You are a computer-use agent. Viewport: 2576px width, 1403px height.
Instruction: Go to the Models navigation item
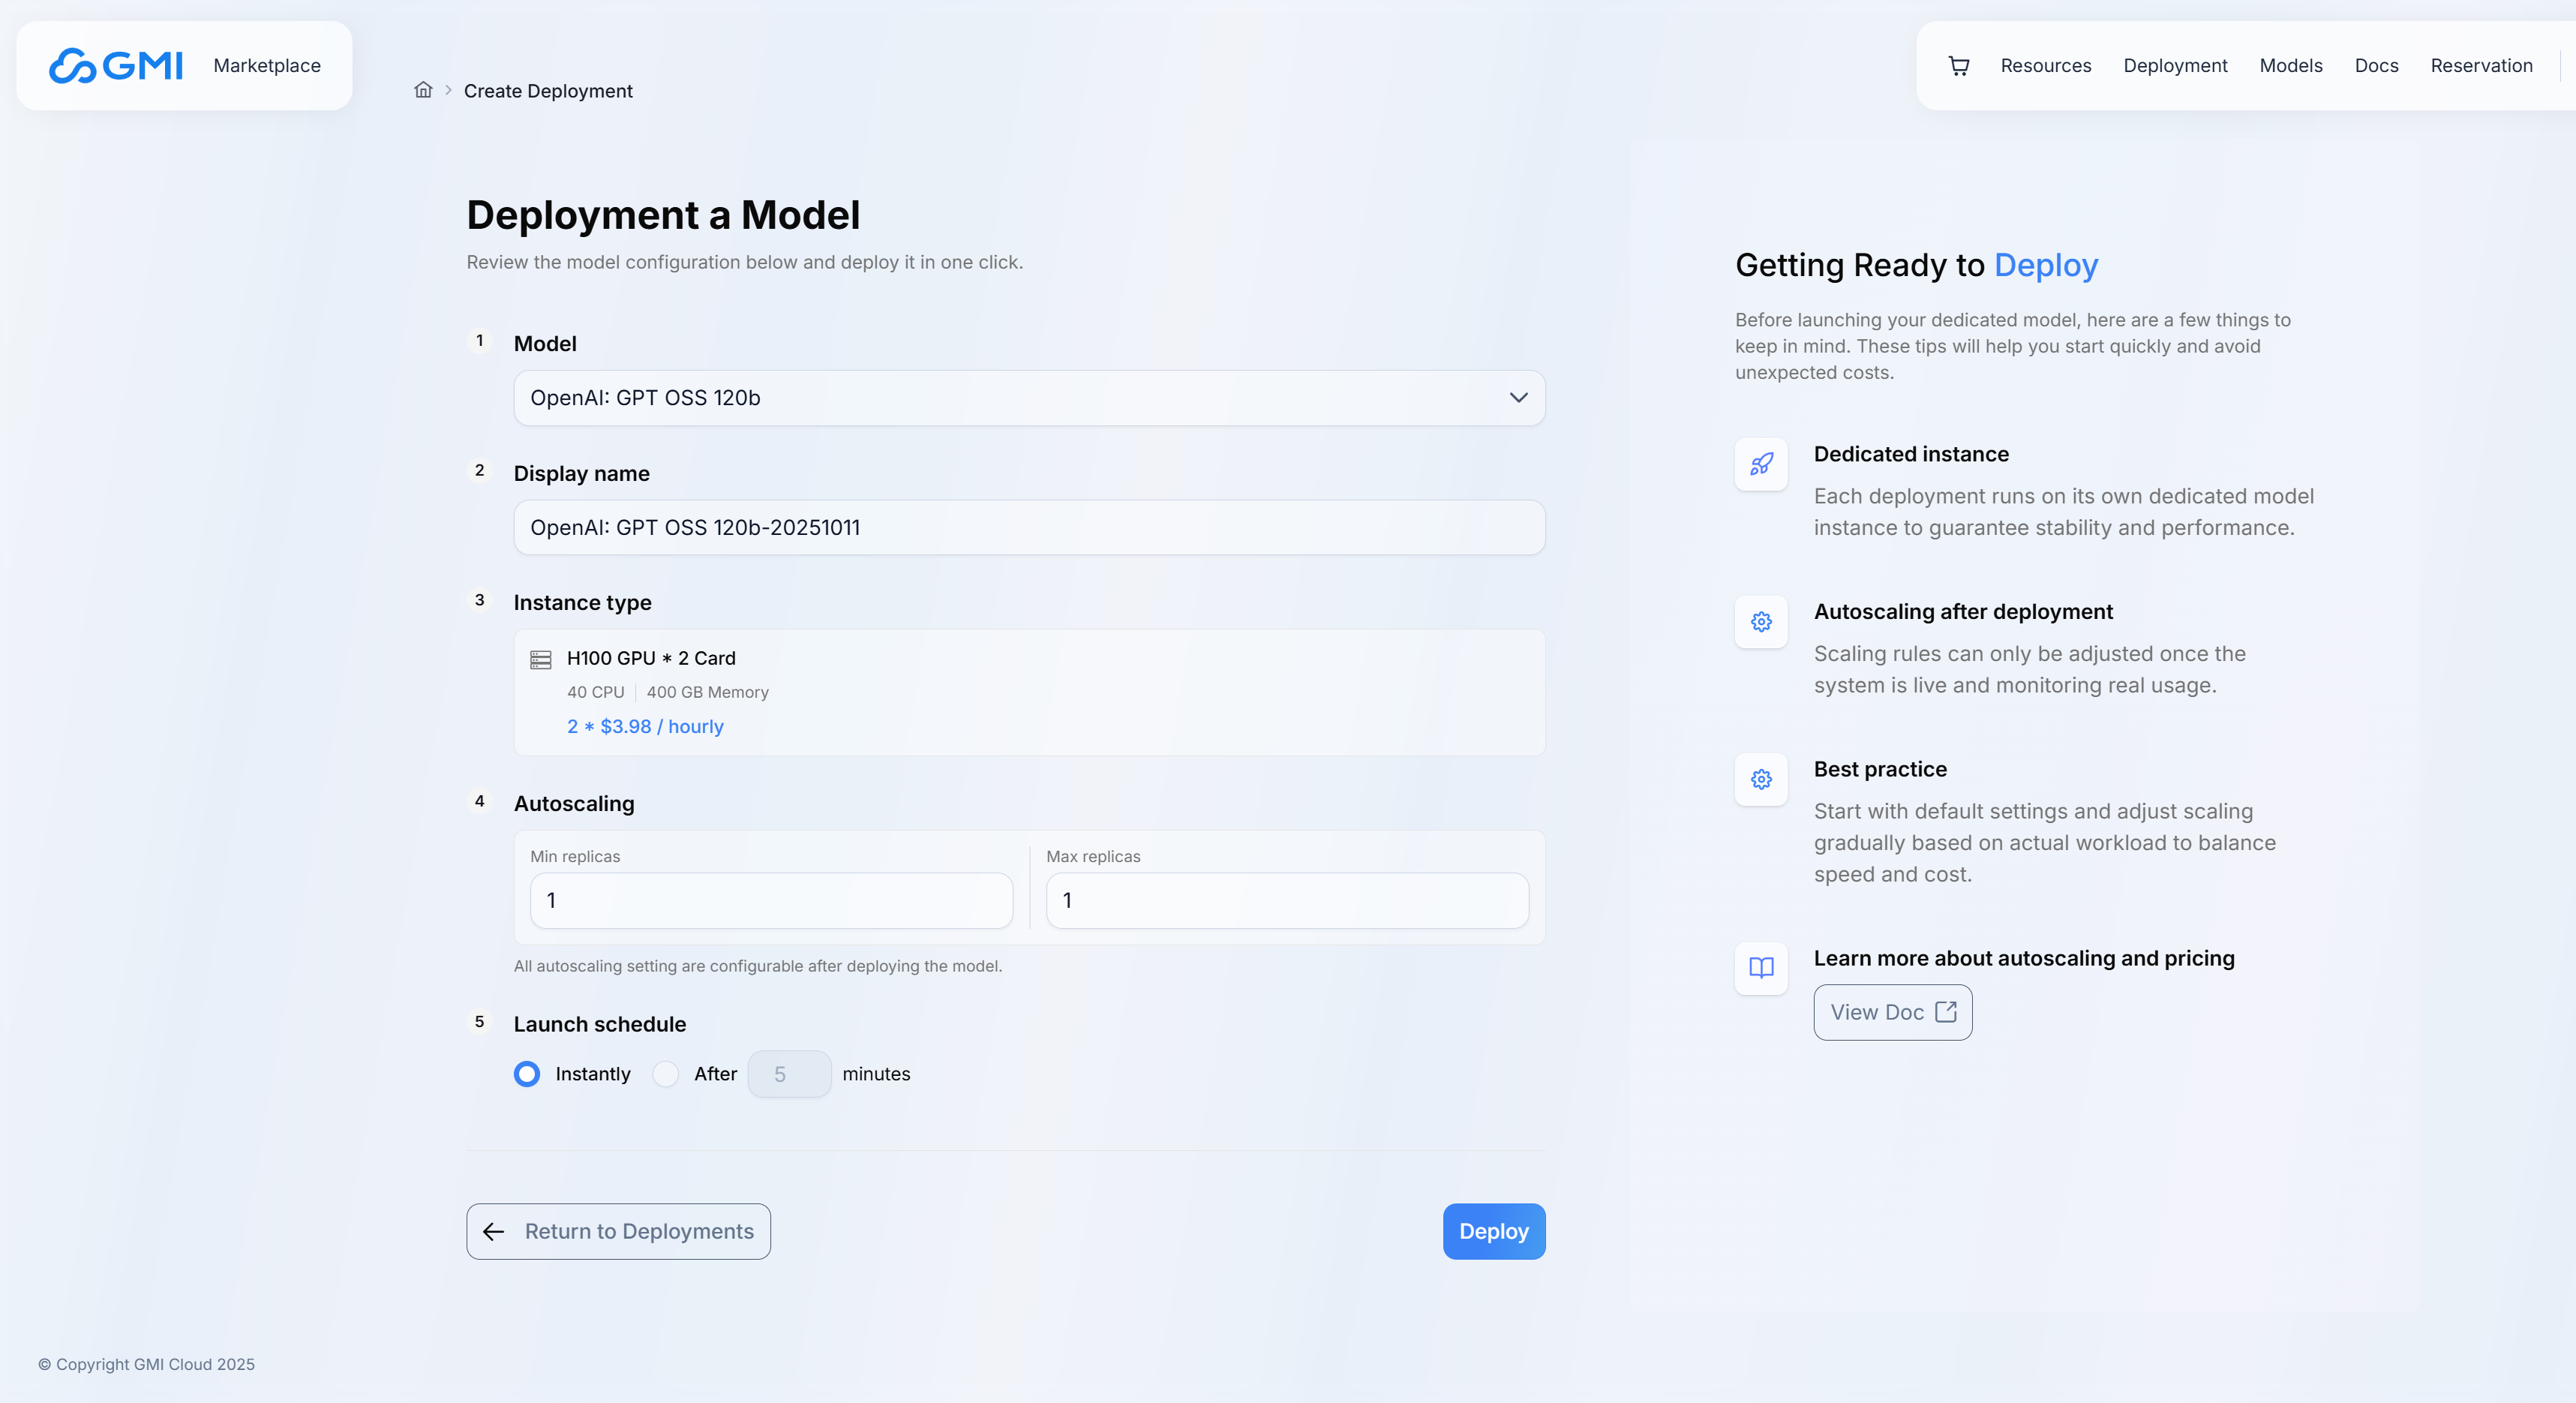2290,66
